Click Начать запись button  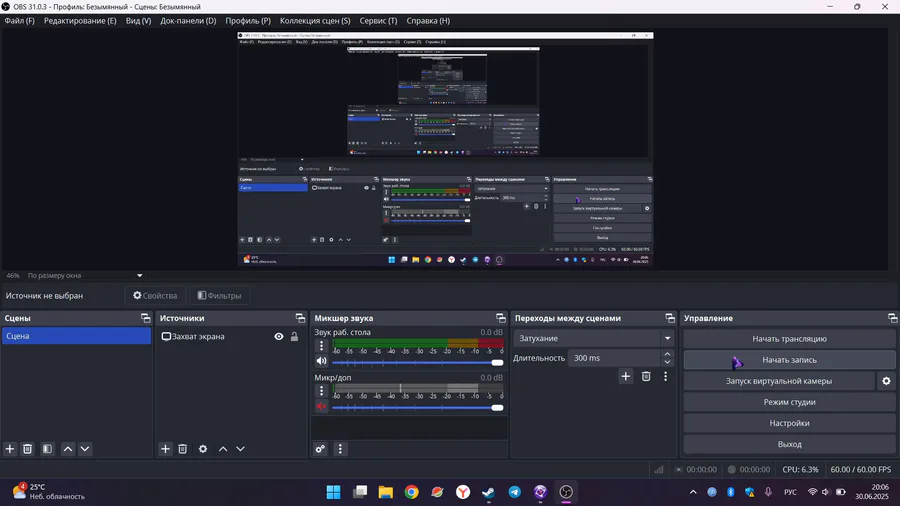tap(789, 360)
